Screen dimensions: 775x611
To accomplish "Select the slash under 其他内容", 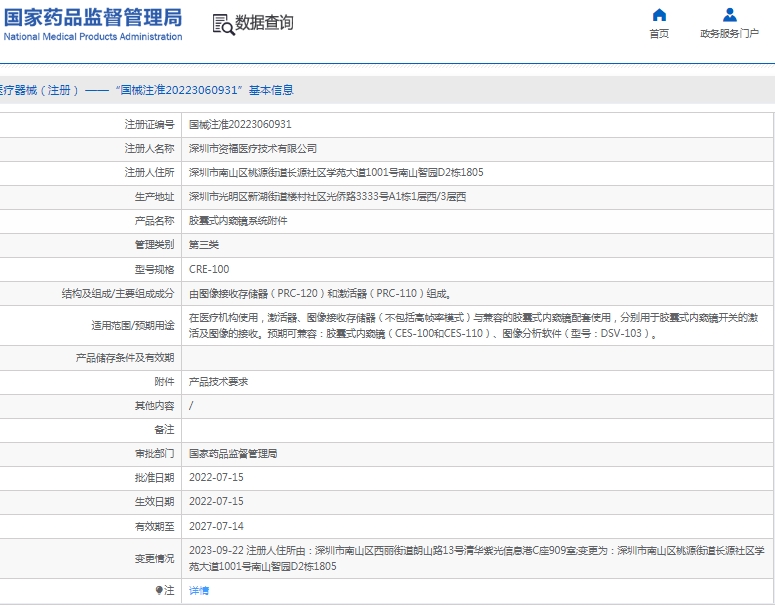I will tap(191, 406).
